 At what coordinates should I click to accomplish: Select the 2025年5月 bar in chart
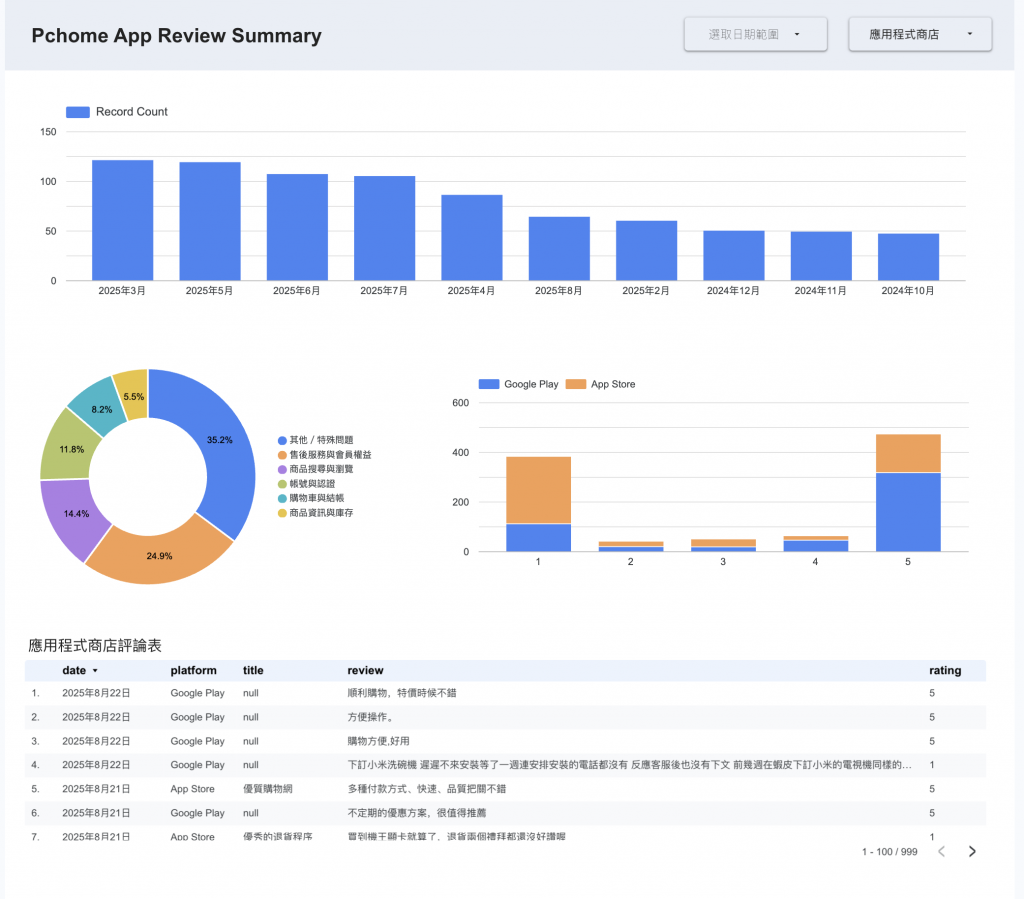coord(210,221)
